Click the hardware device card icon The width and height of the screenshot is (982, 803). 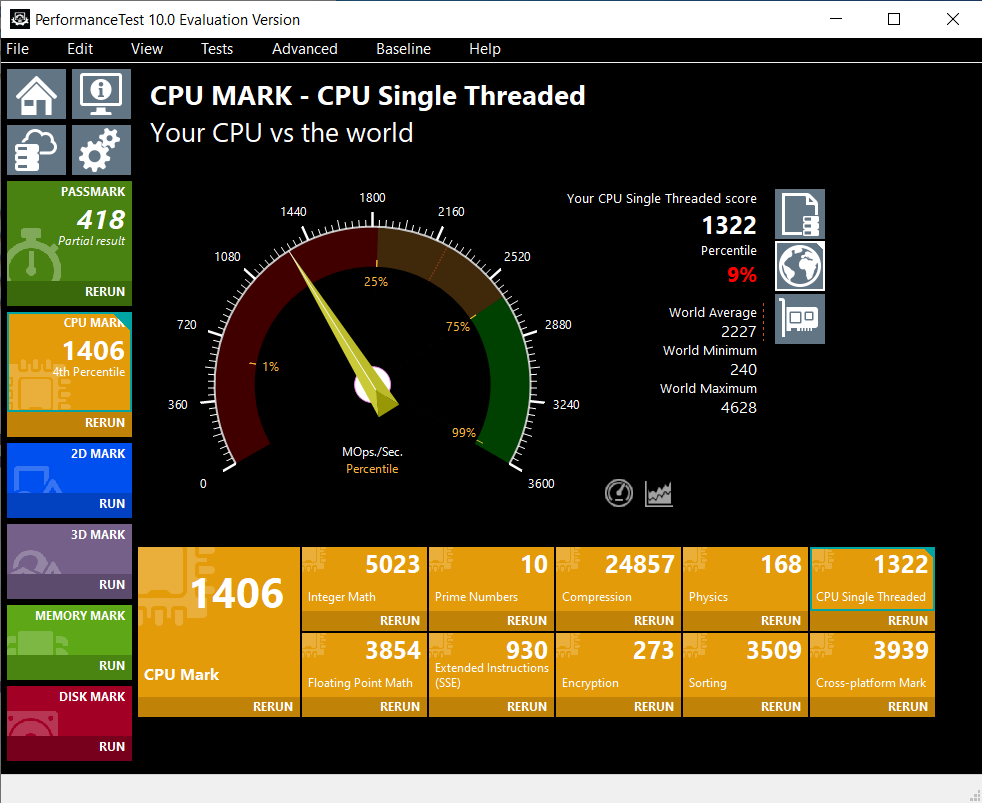(x=799, y=318)
